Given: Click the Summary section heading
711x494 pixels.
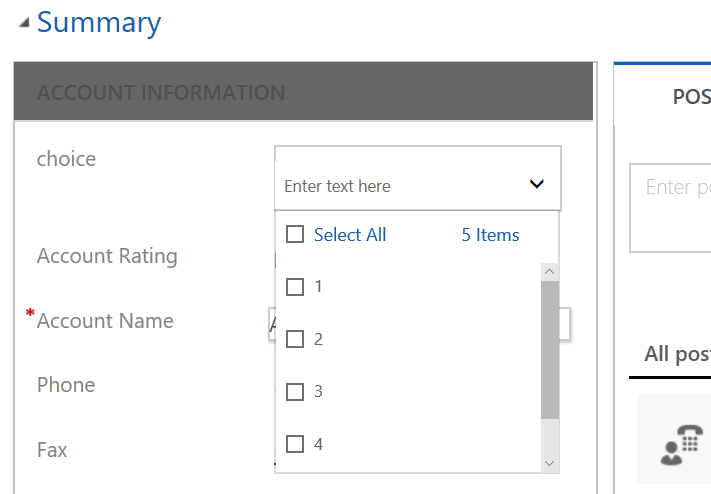Looking at the screenshot, I should (98, 23).
